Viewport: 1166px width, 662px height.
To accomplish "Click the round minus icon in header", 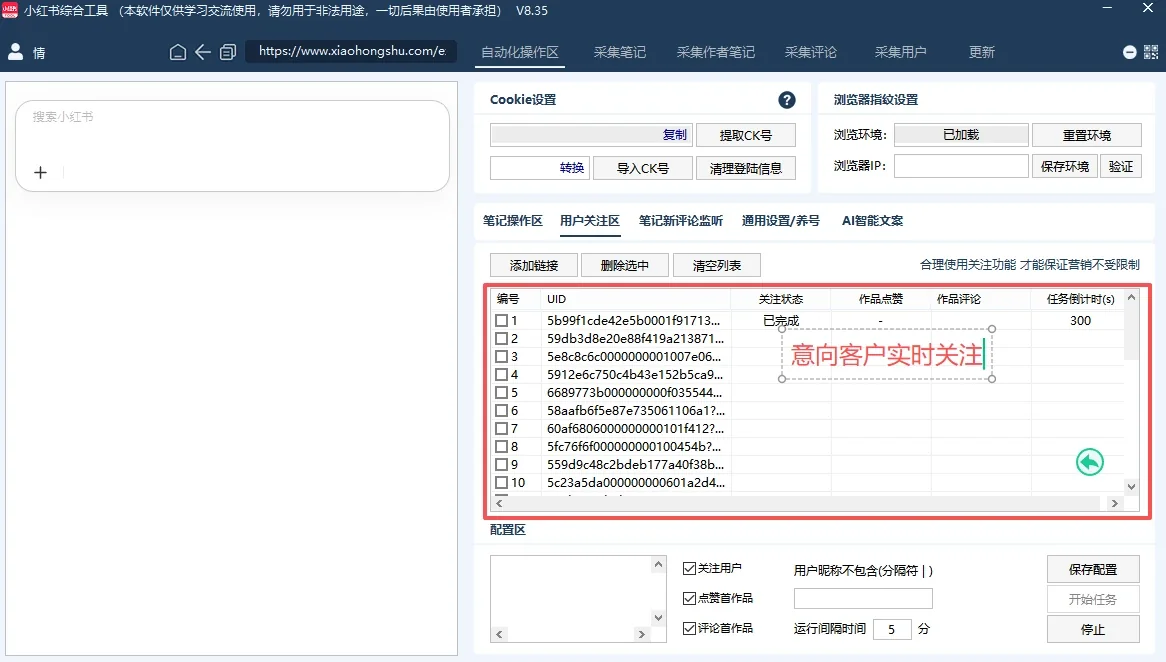I will pos(1130,52).
